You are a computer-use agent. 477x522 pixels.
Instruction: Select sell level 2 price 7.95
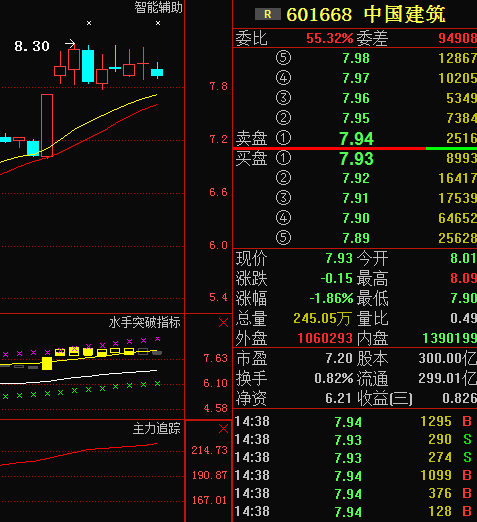coord(356,118)
